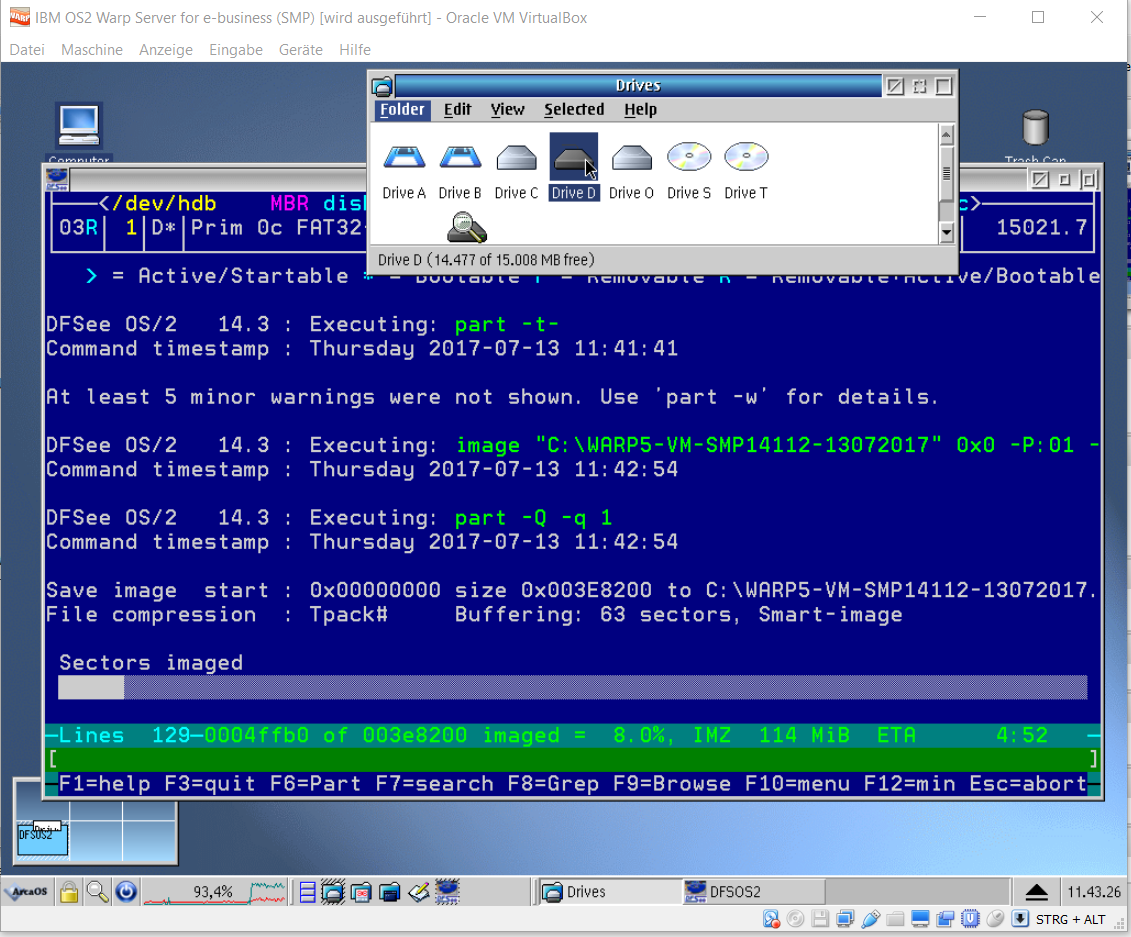
Task: Click the DFSee command input line
Action: pyautogui.click(x=573, y=760)
